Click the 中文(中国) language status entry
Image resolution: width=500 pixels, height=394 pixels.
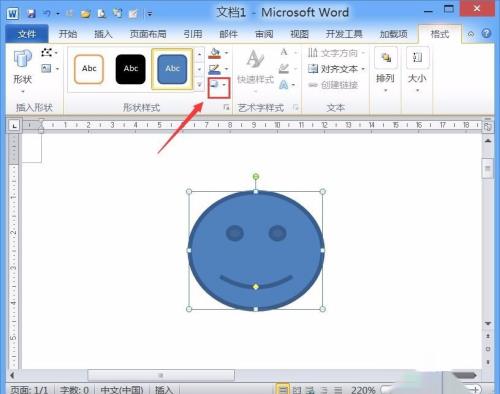(122, 389)
